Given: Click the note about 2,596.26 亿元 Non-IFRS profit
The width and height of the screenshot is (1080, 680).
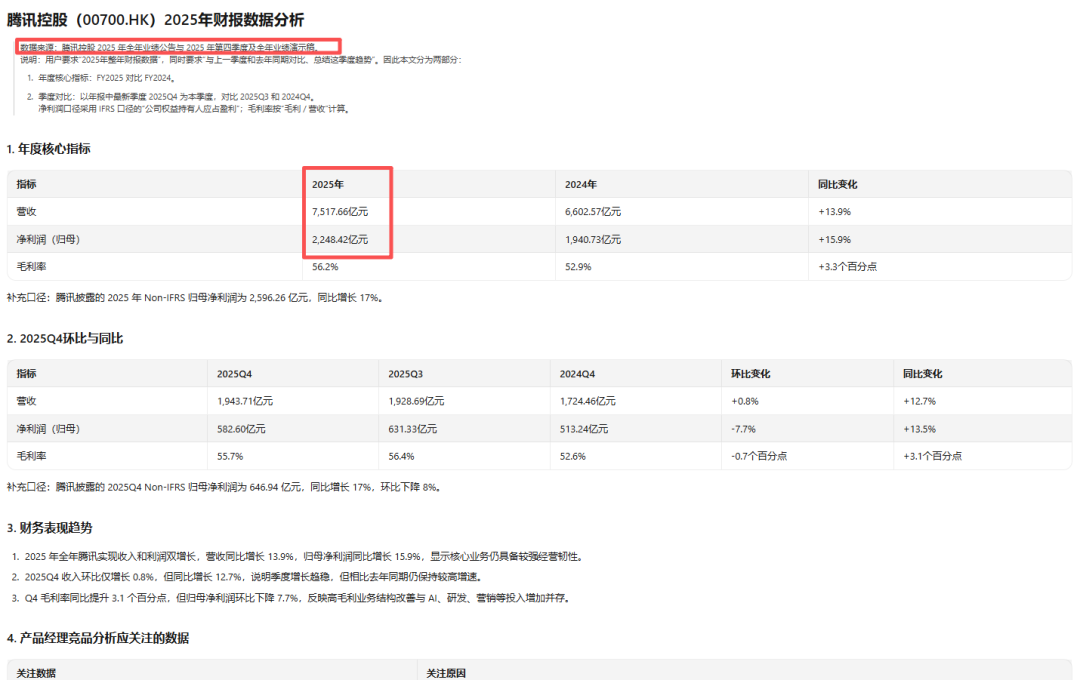Looking at the screenshot, I should tap(195, 298).
